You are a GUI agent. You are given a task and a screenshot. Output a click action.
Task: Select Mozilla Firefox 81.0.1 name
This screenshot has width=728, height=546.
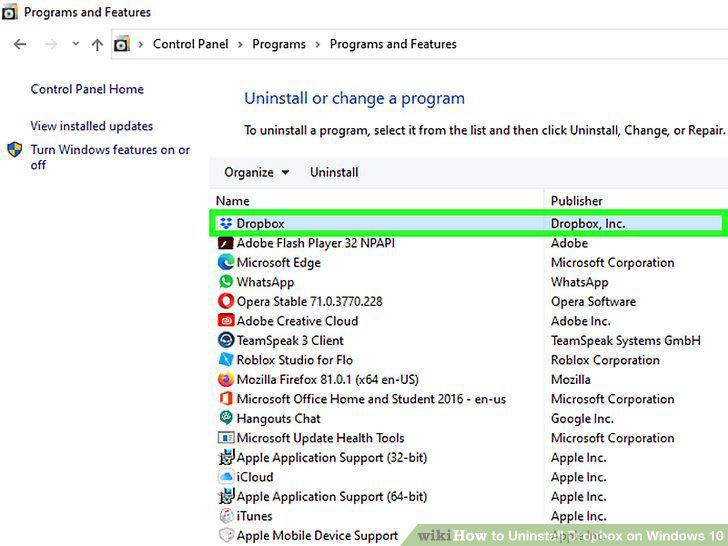[327, 379]
